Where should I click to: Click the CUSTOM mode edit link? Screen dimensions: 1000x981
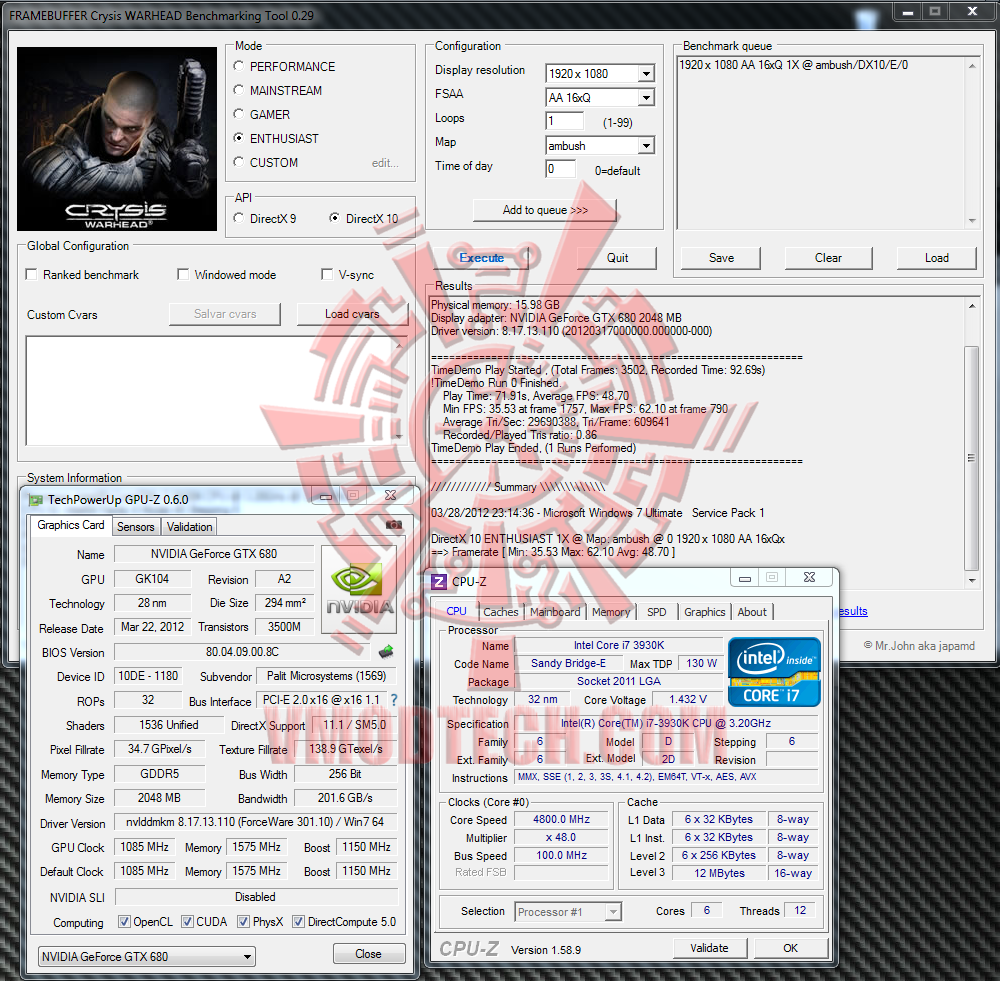tap(385, 163)
